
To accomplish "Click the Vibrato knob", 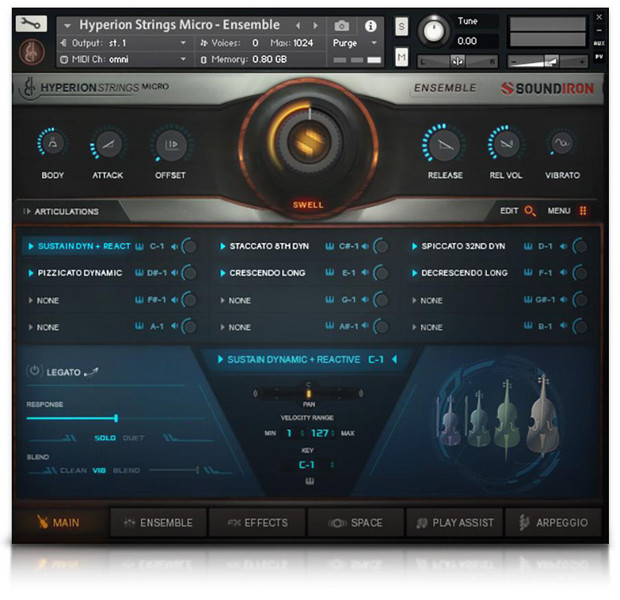I will click(562, 143).
